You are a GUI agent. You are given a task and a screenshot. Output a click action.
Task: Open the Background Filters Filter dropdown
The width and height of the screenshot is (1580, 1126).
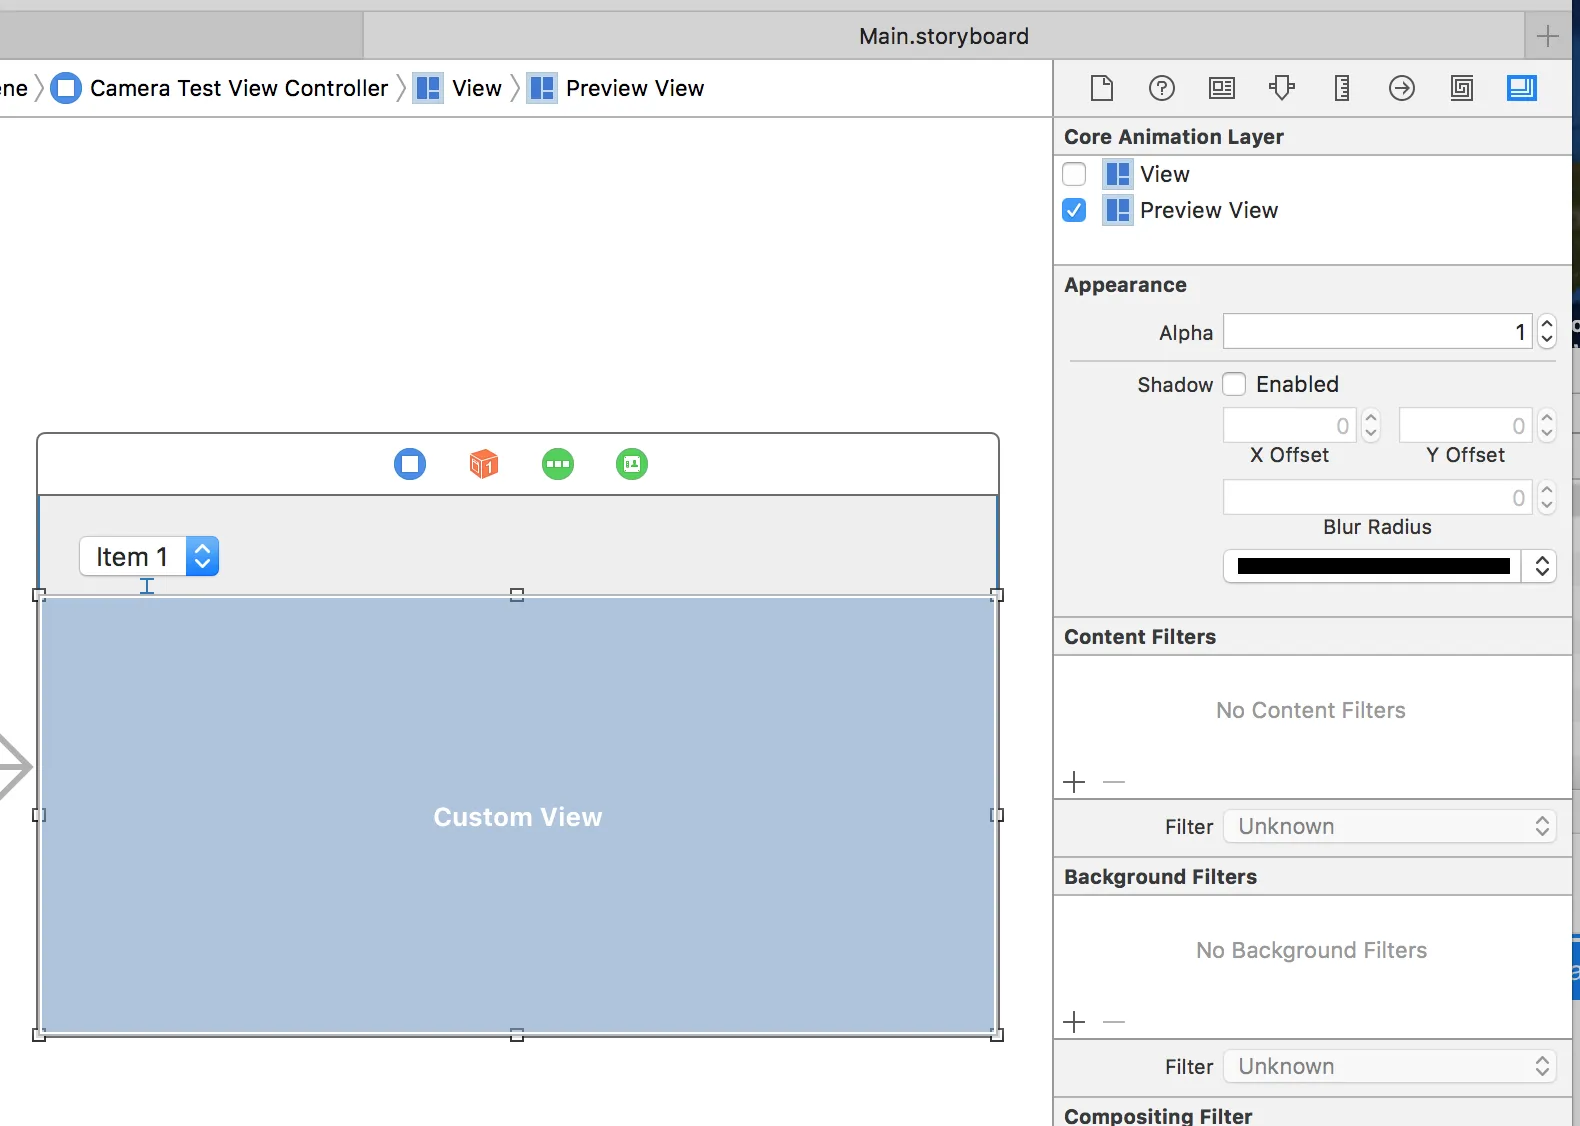pos(1390,1066)
